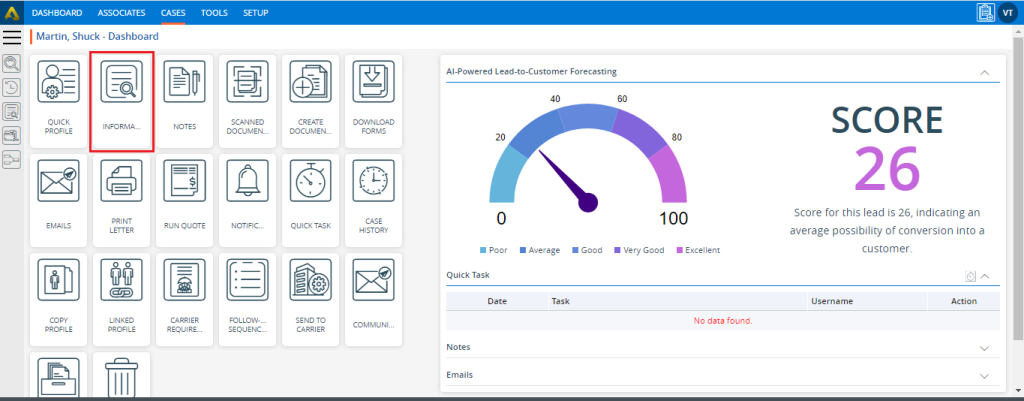This screenshot has height=401, width=1024.
Task: Click the Download Forms tile
Action: pyautogui.click(x=373, y=101)
